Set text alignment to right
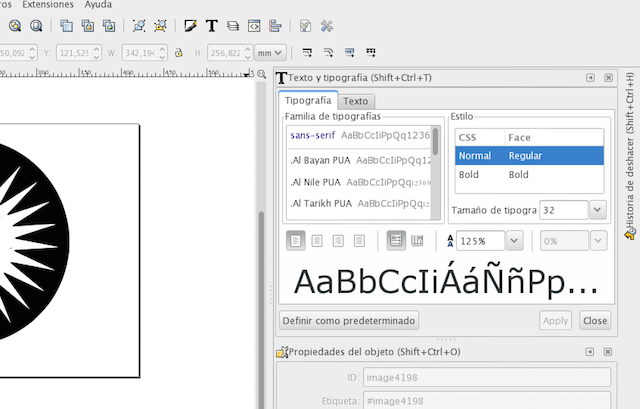 pos(338,241)
